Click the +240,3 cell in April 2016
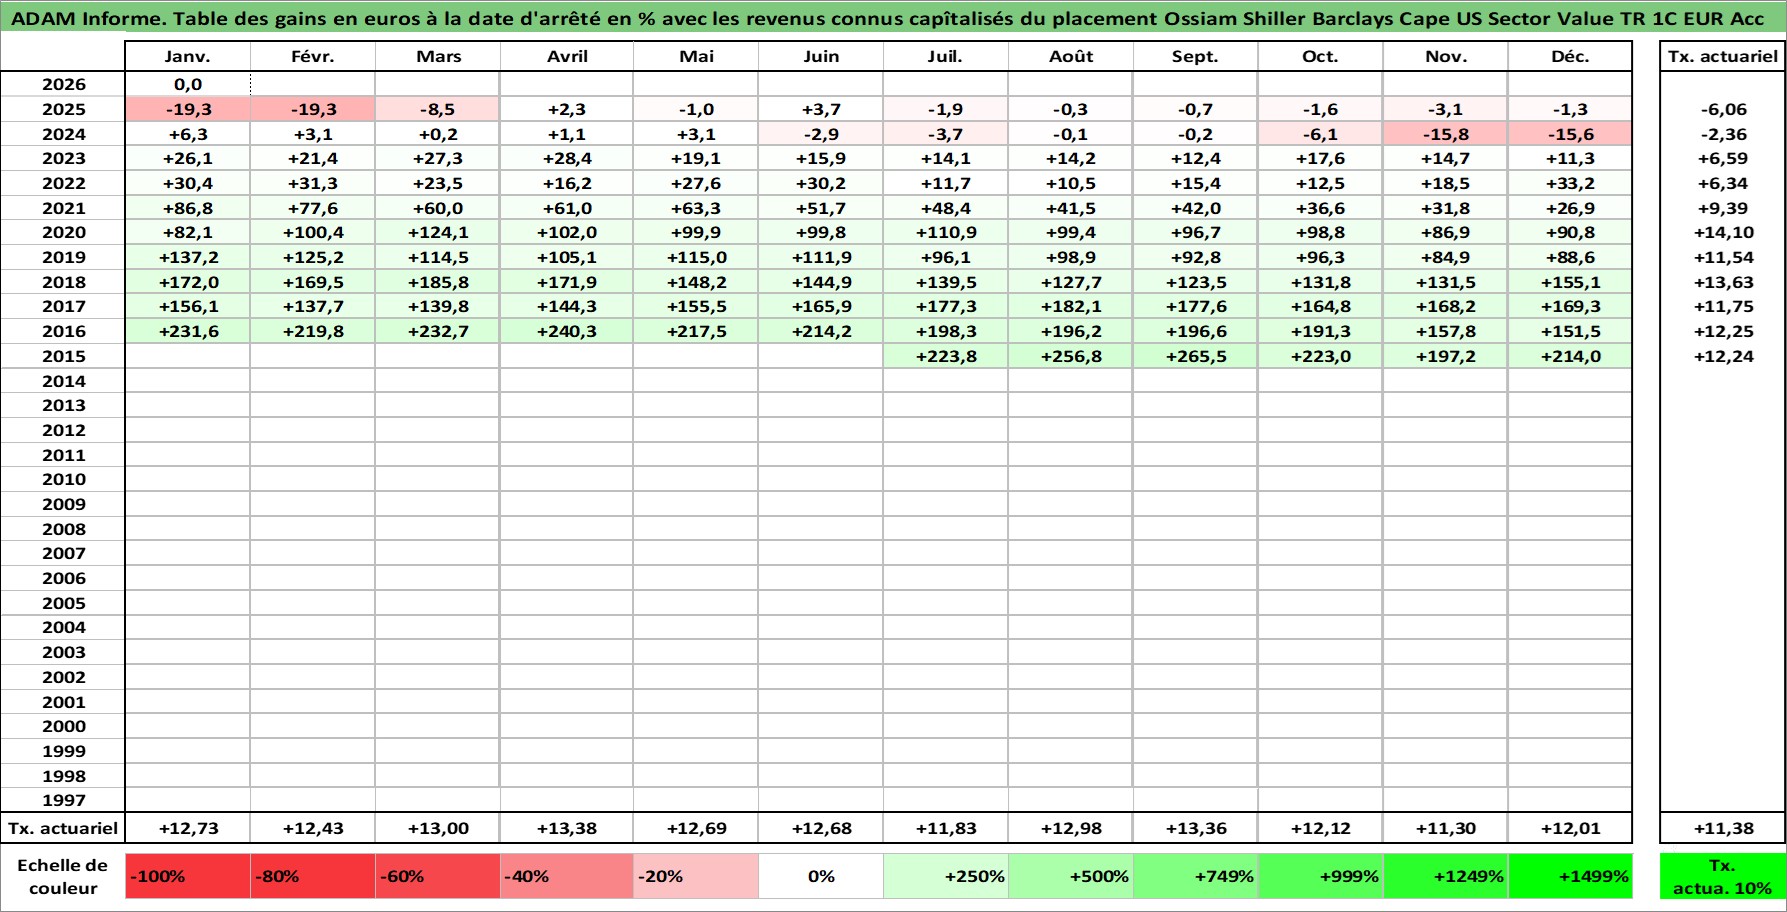This screenshot has width=1787, height=912. pos(567,331)
